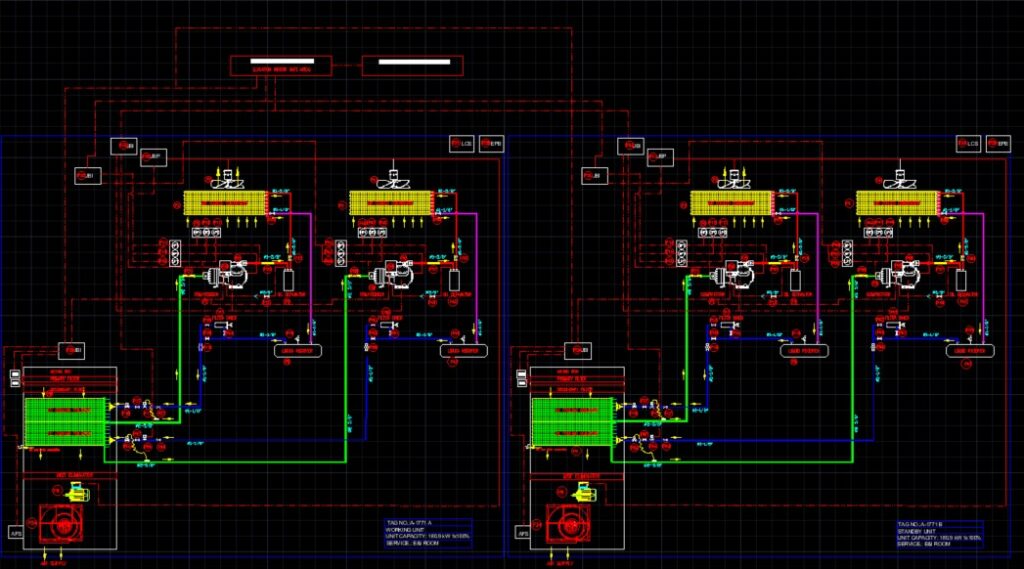This screenshot has height=569, width=1024.
Task: Select the EPB box in the working unit
Action: 492,144
